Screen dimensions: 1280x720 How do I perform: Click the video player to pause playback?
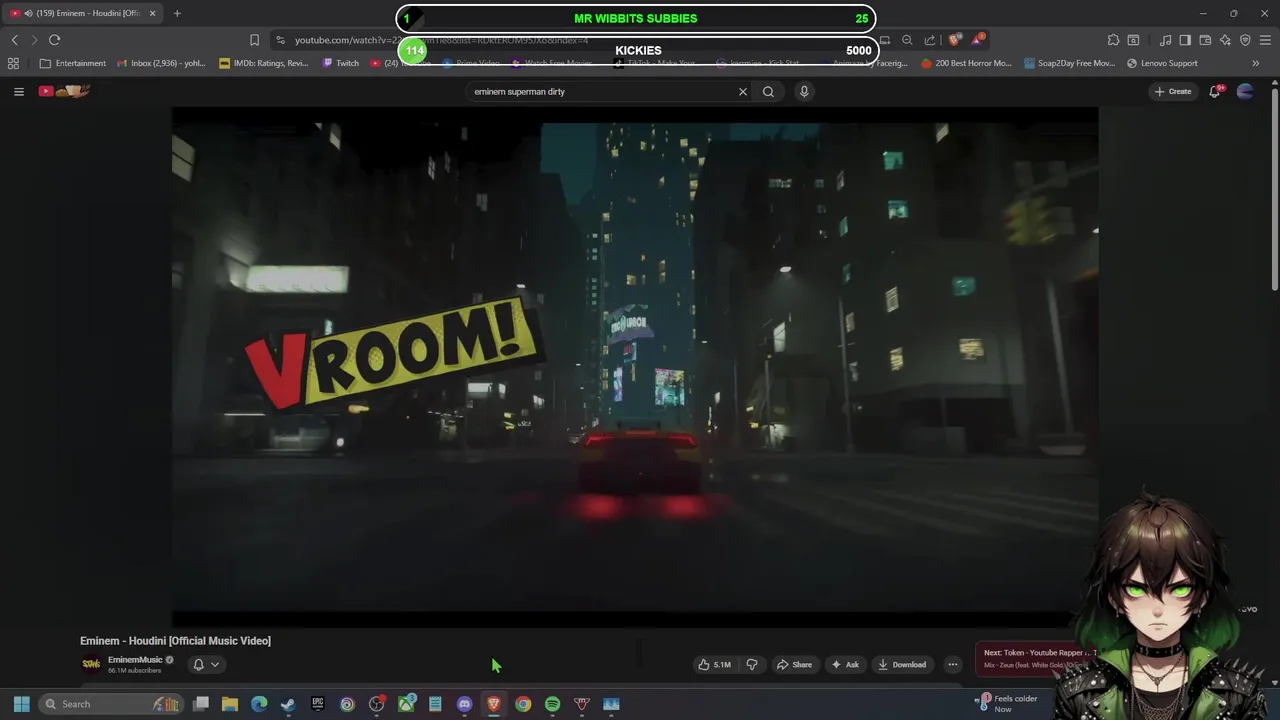[635, 367]
